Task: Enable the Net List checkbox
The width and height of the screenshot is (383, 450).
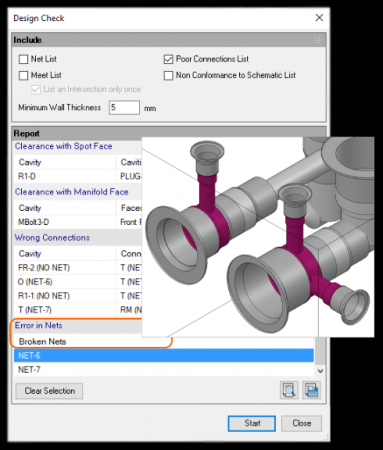Action: coord(24,59)
